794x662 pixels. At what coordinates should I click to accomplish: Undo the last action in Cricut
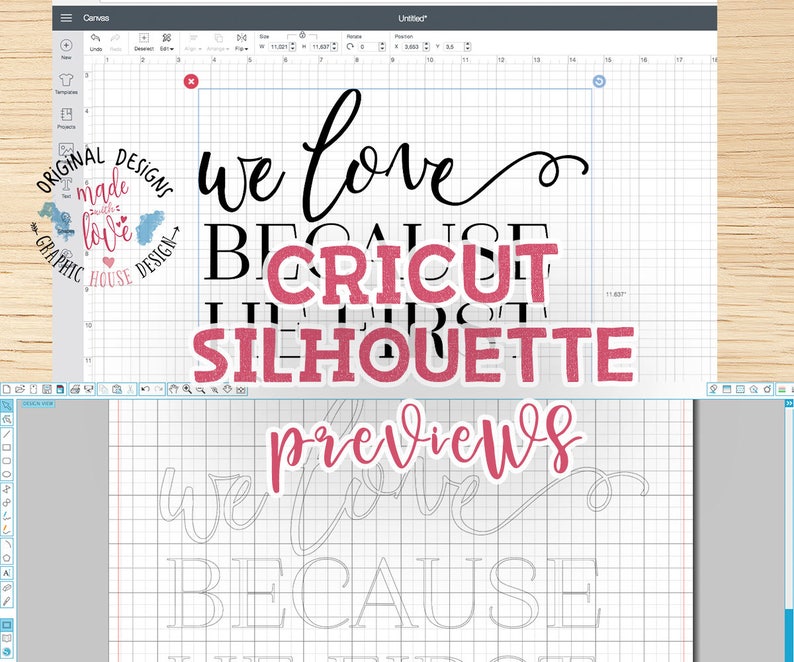(96, 43)
